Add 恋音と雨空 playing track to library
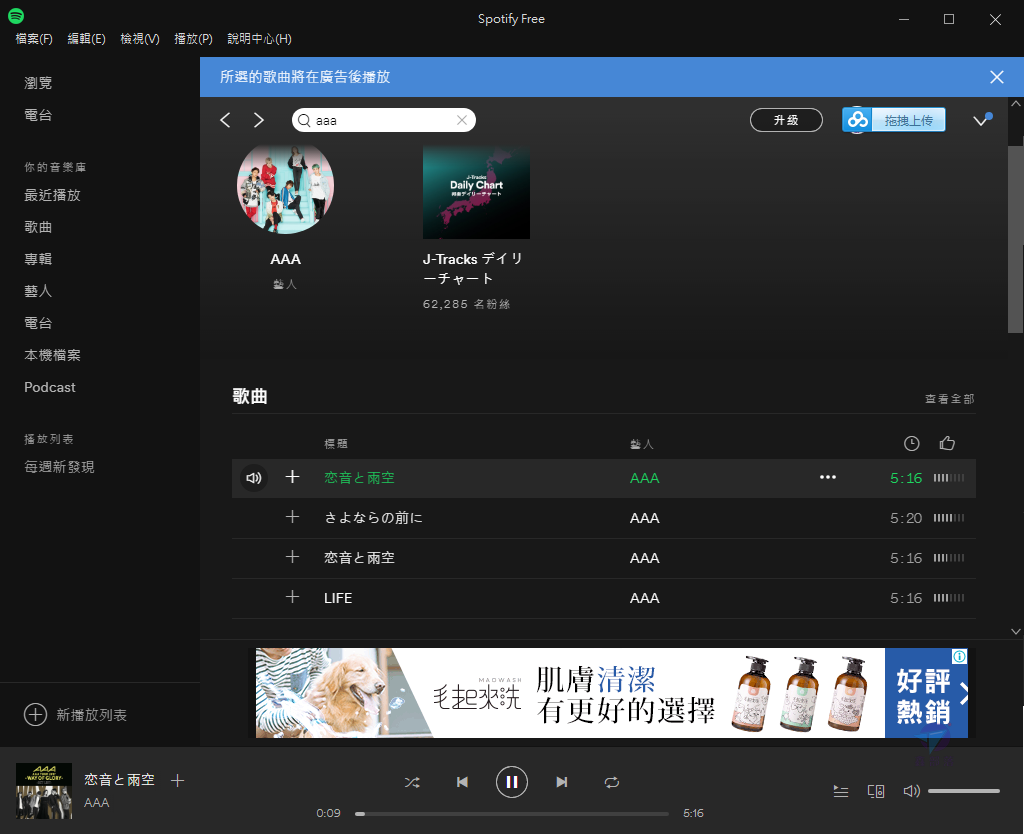Viewport: 1024px width, 834px height. (293, 477)
